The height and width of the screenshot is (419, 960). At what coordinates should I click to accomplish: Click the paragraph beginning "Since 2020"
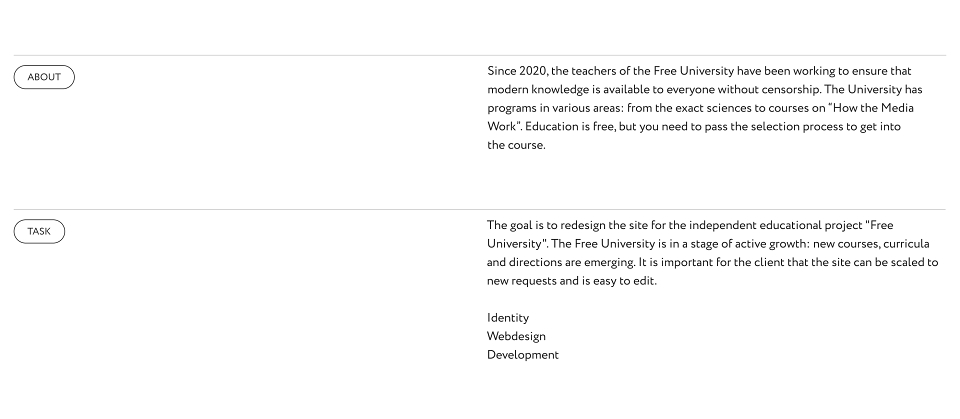(x=705, y=108)
